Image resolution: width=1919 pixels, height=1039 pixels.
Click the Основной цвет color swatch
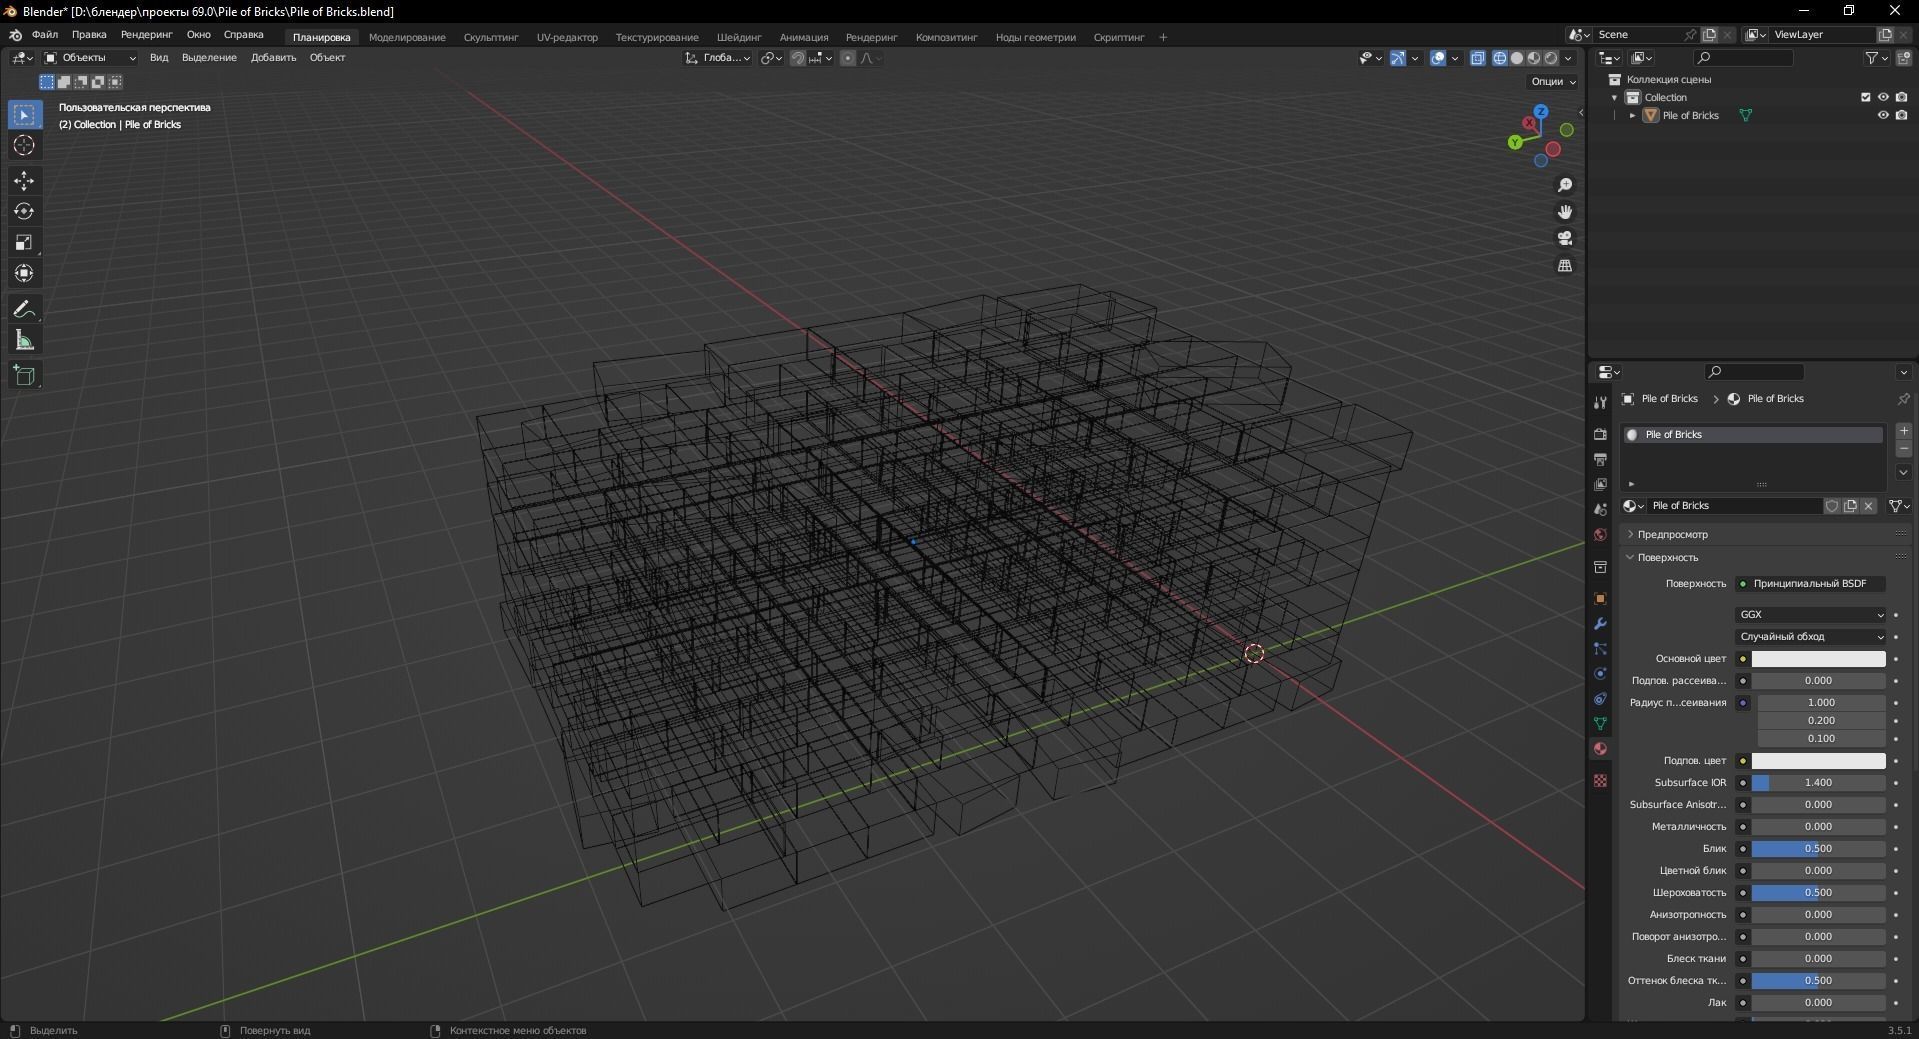(1818, 659)
